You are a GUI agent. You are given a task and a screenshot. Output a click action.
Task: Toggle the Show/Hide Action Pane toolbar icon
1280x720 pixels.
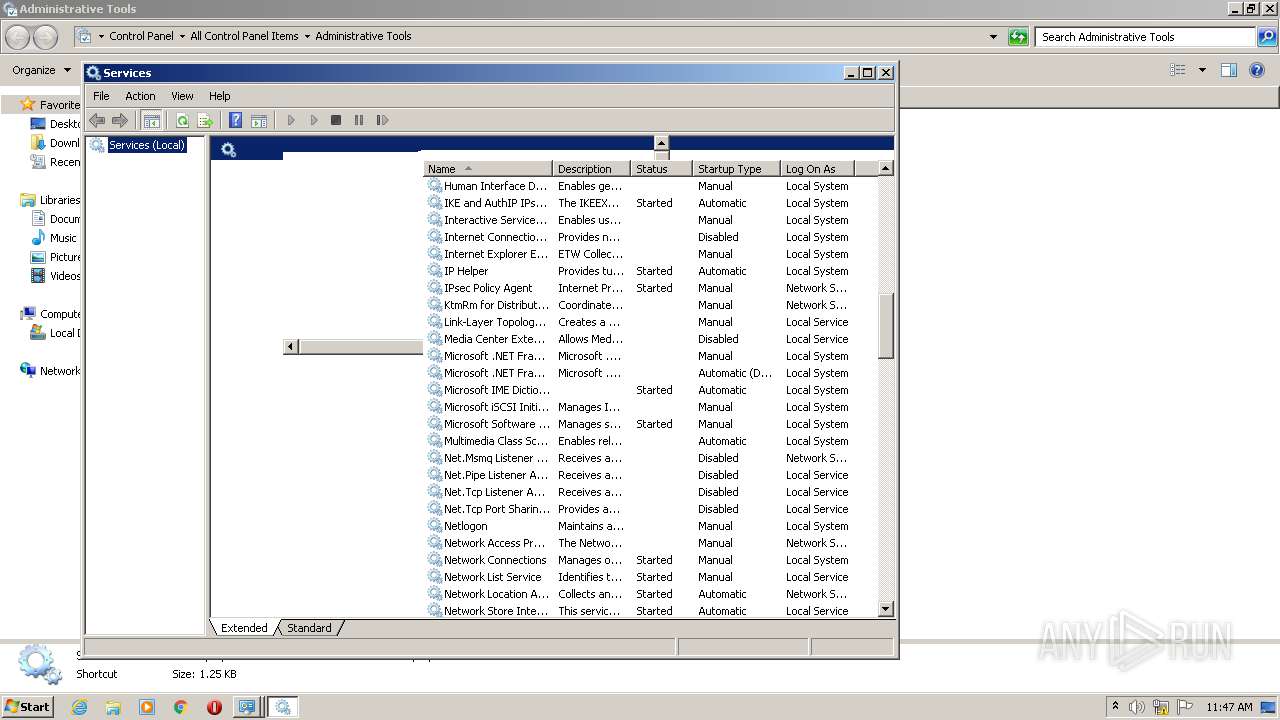259,120
